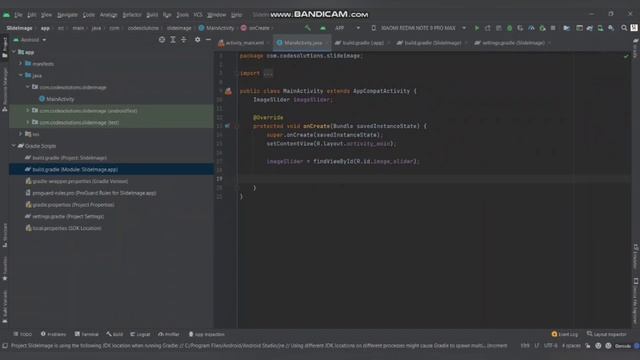Click Collapse All in Project panel
The image size is (640, 360).
pos(184,40)
